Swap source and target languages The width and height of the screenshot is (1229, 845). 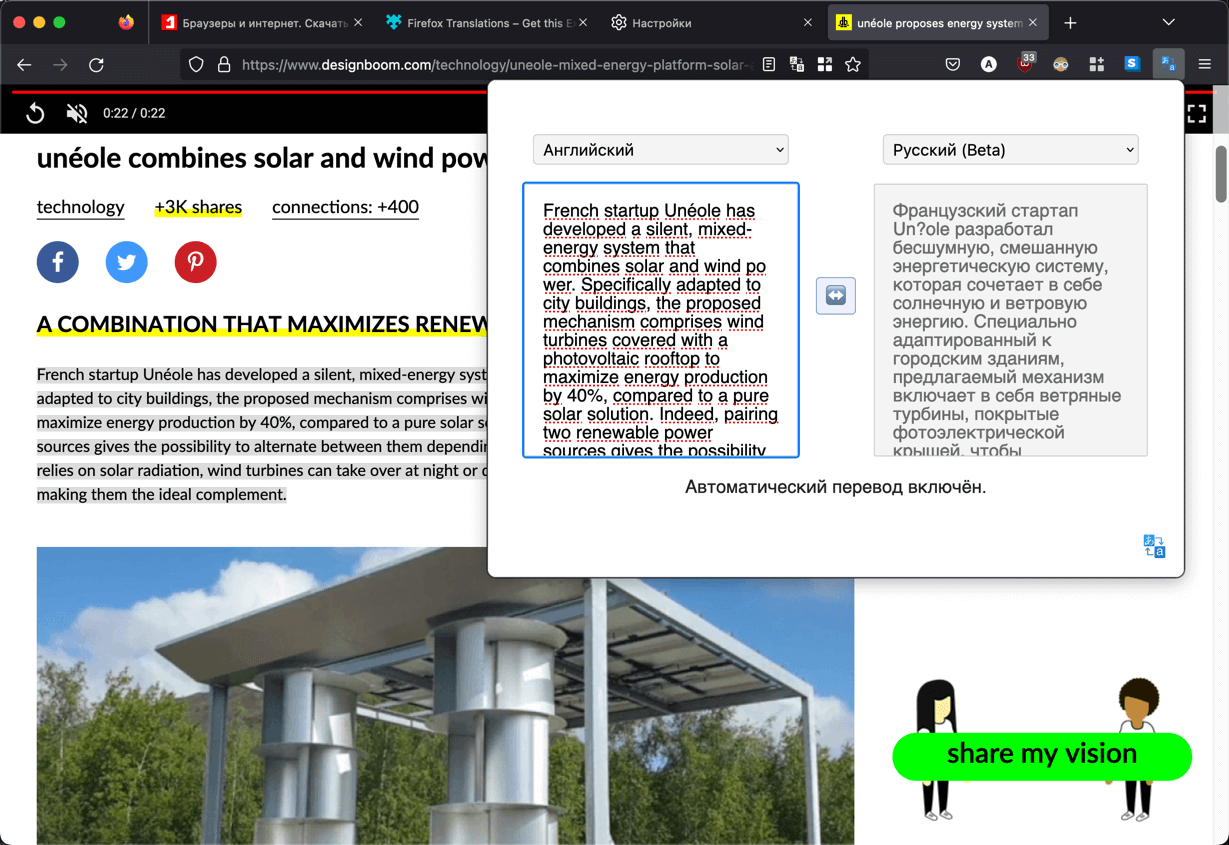836,296
